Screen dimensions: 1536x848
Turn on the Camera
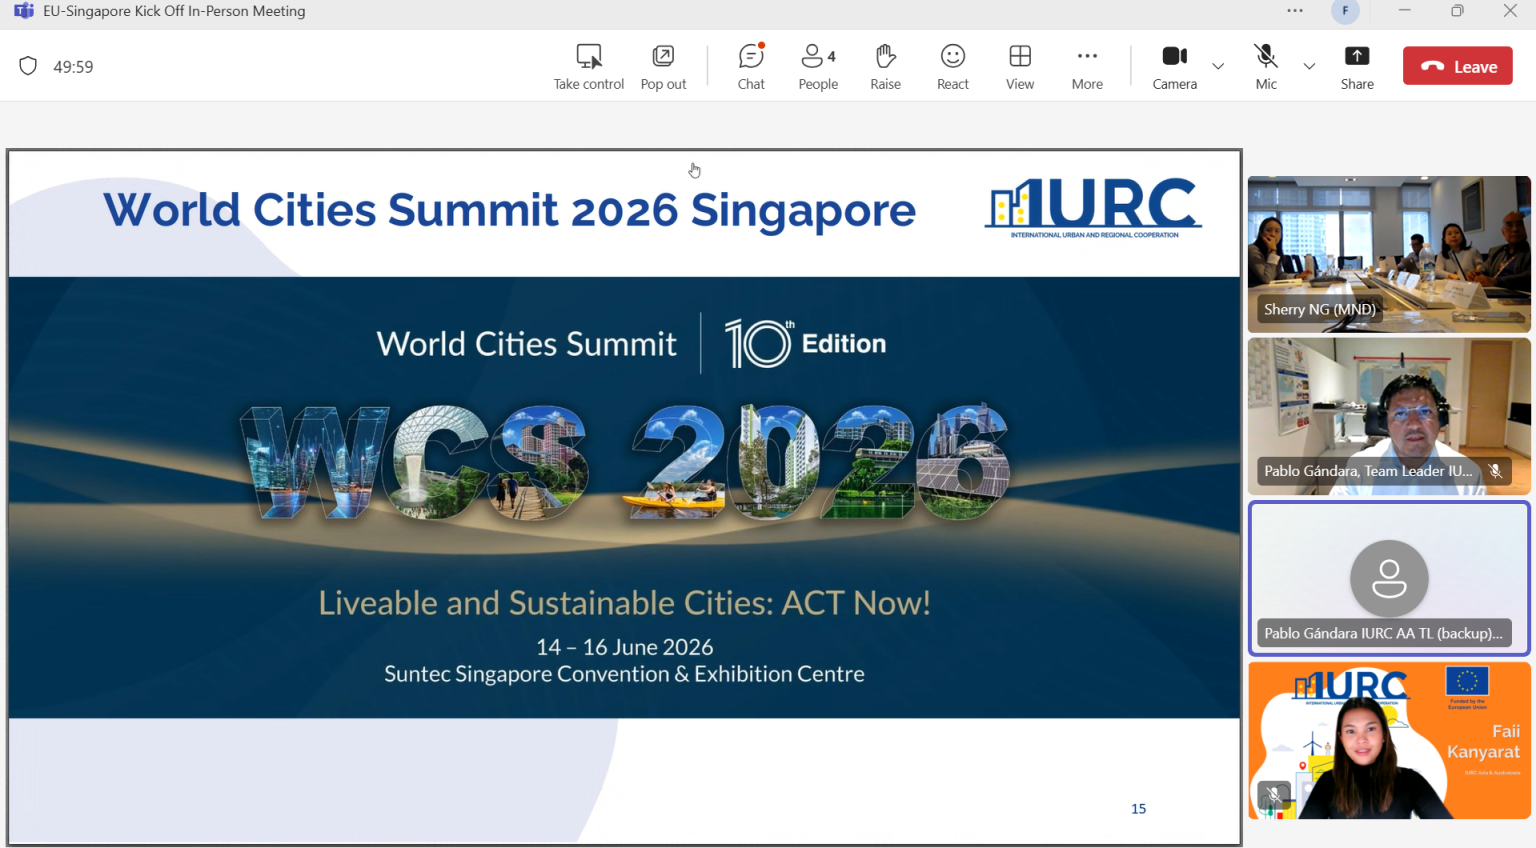(1174, 65)
